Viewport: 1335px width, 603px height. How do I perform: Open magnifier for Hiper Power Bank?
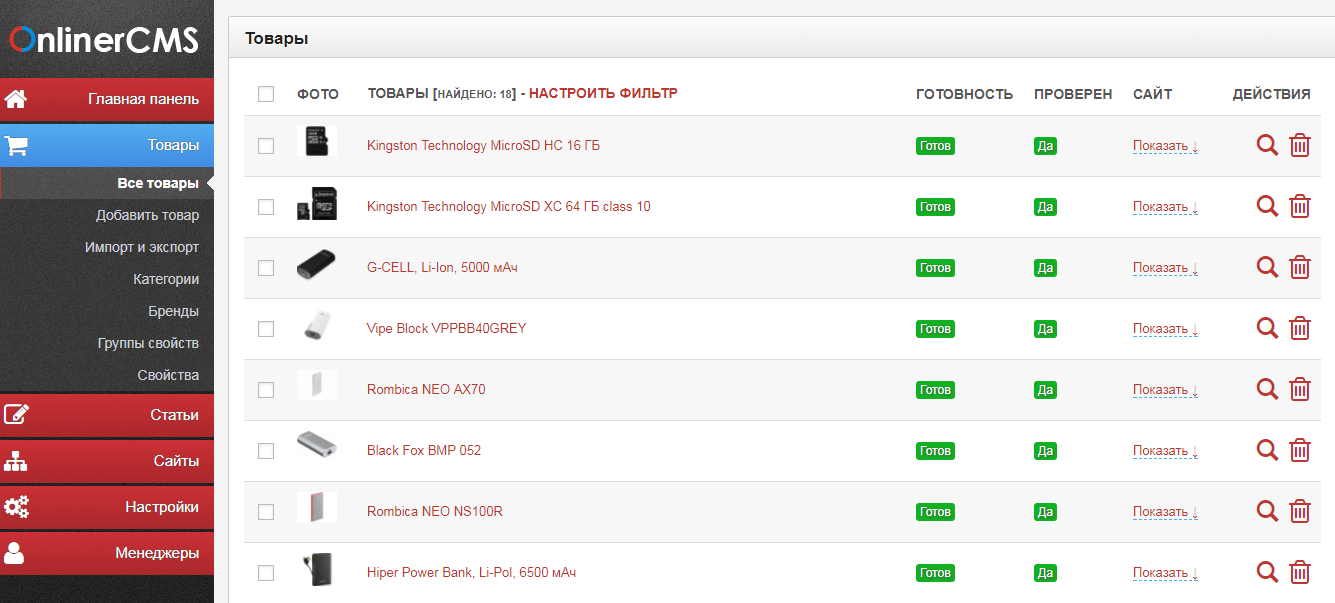pos(1267,572)
